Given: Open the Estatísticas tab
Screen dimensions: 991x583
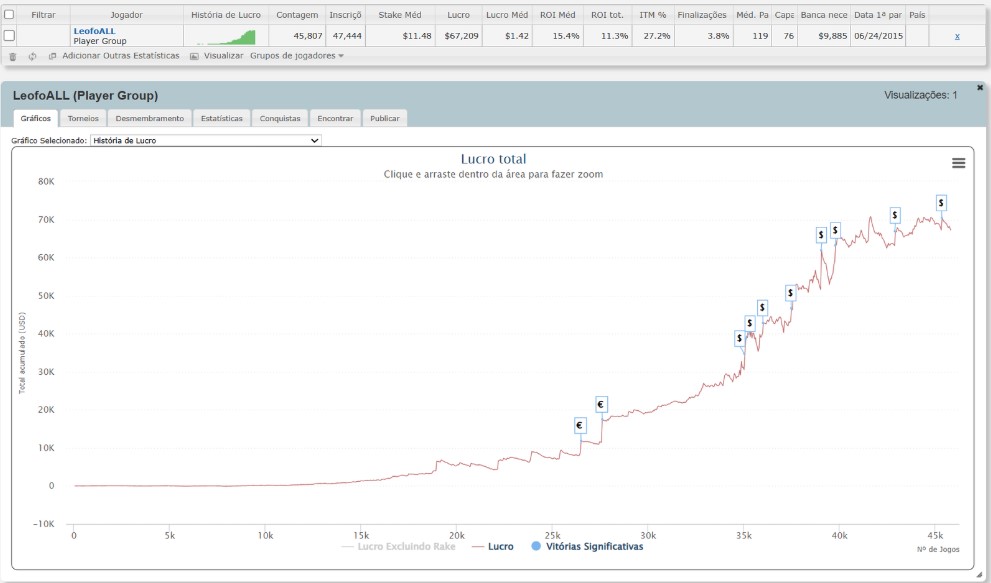Looking at the screenshot, I should 221,118.
